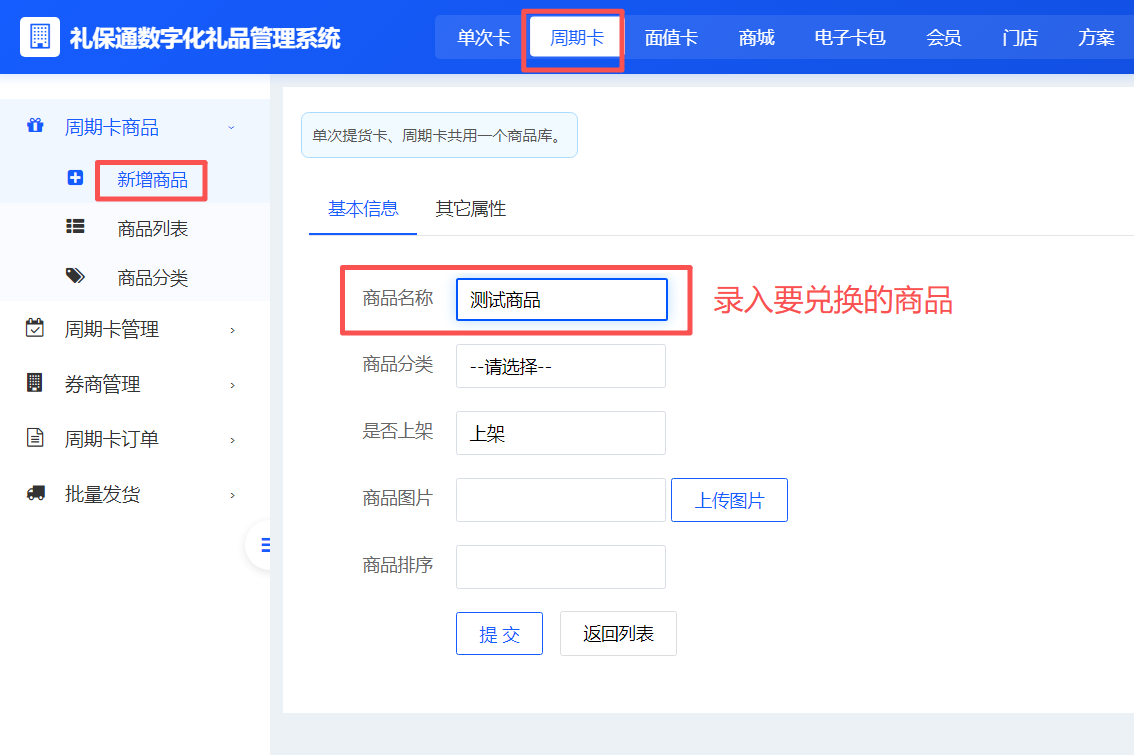Image resolution: width=1134 pixels, height=755 pixels.
Task: Open 商品列表 via its list icon
Action: tap(75, 227)
